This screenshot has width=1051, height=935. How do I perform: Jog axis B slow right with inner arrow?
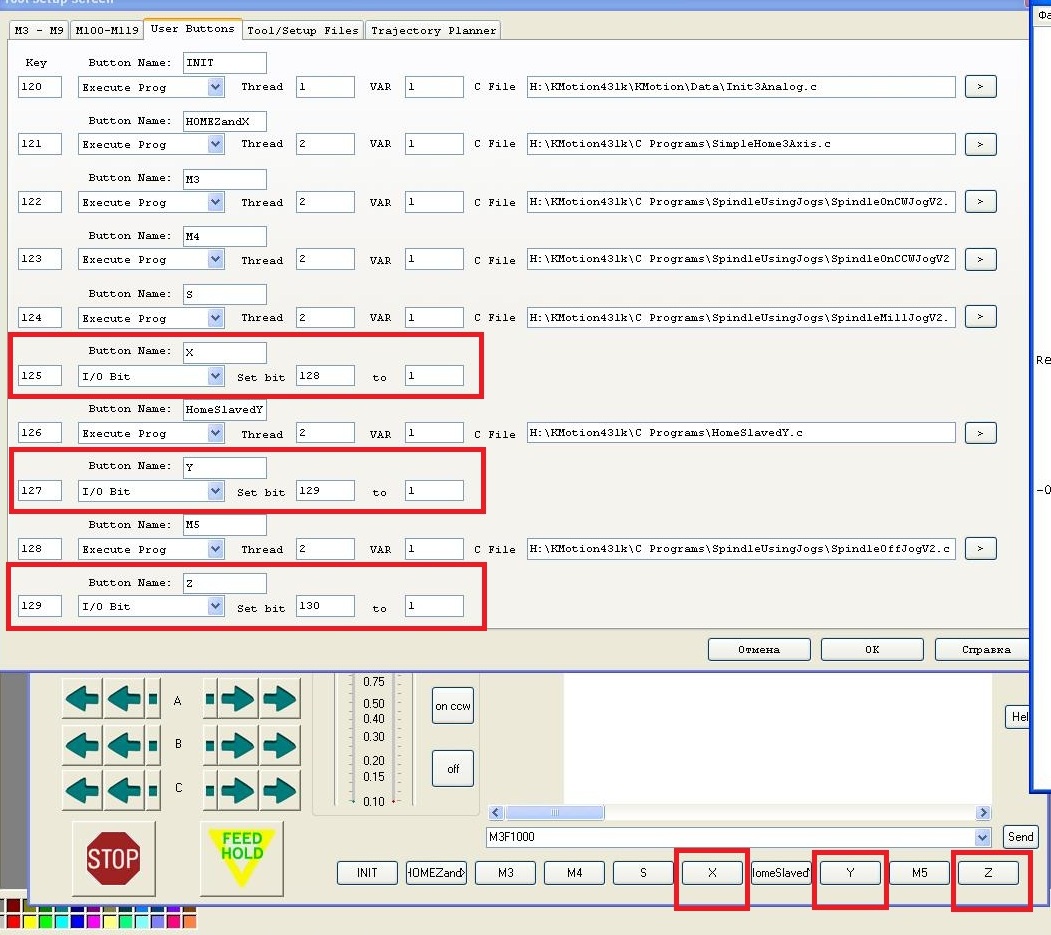(238, 745)
